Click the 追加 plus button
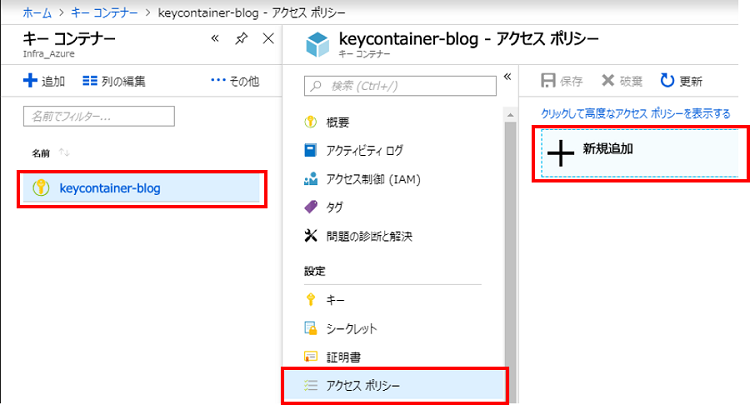The image size is (750, 405). (x=44, y=81)
